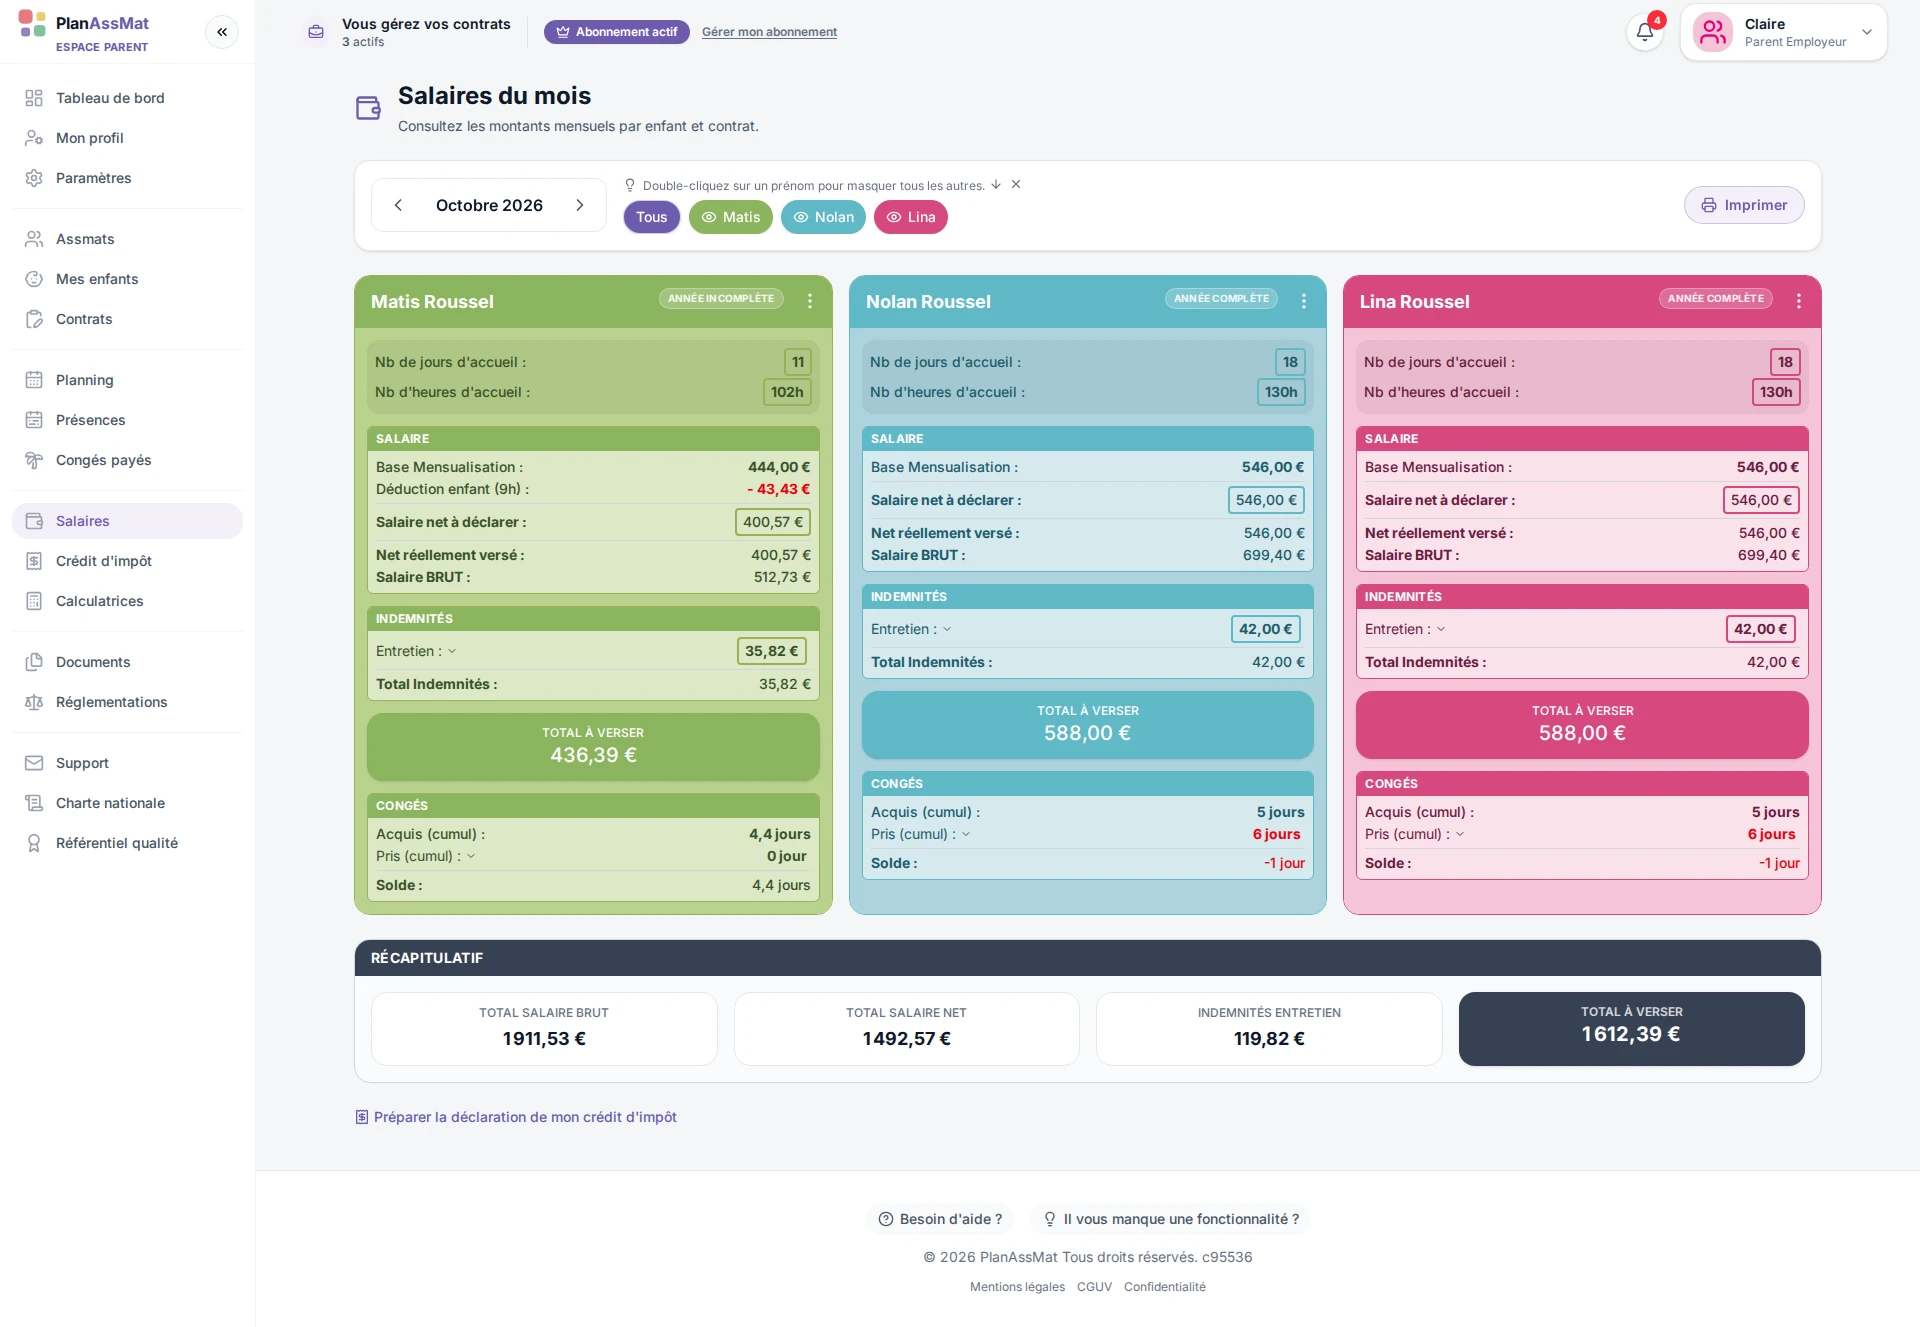Click the Besoin d'aide ? button
This screenshot has height=1327, width=1920.
[x=940, y=1219]
